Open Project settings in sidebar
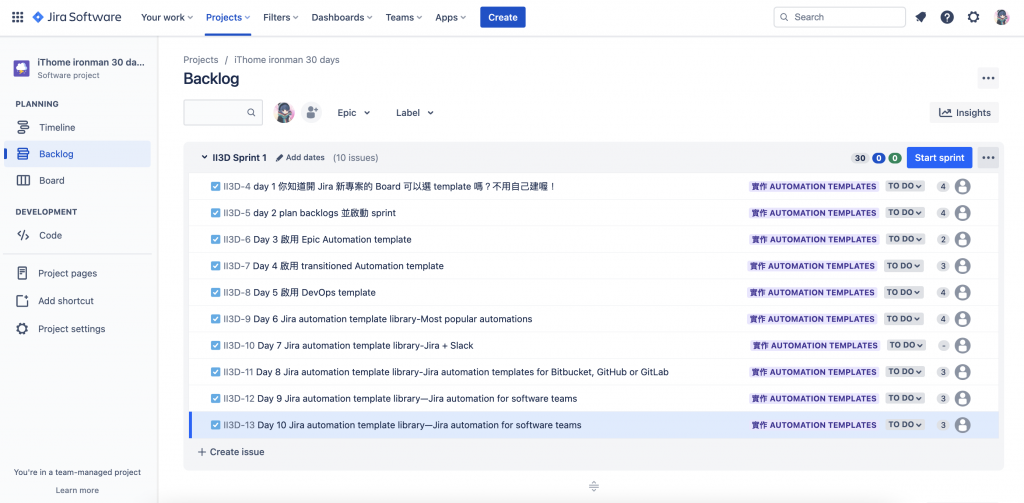The width and height of the screenshot is (1024, 503). pos(77,329)
